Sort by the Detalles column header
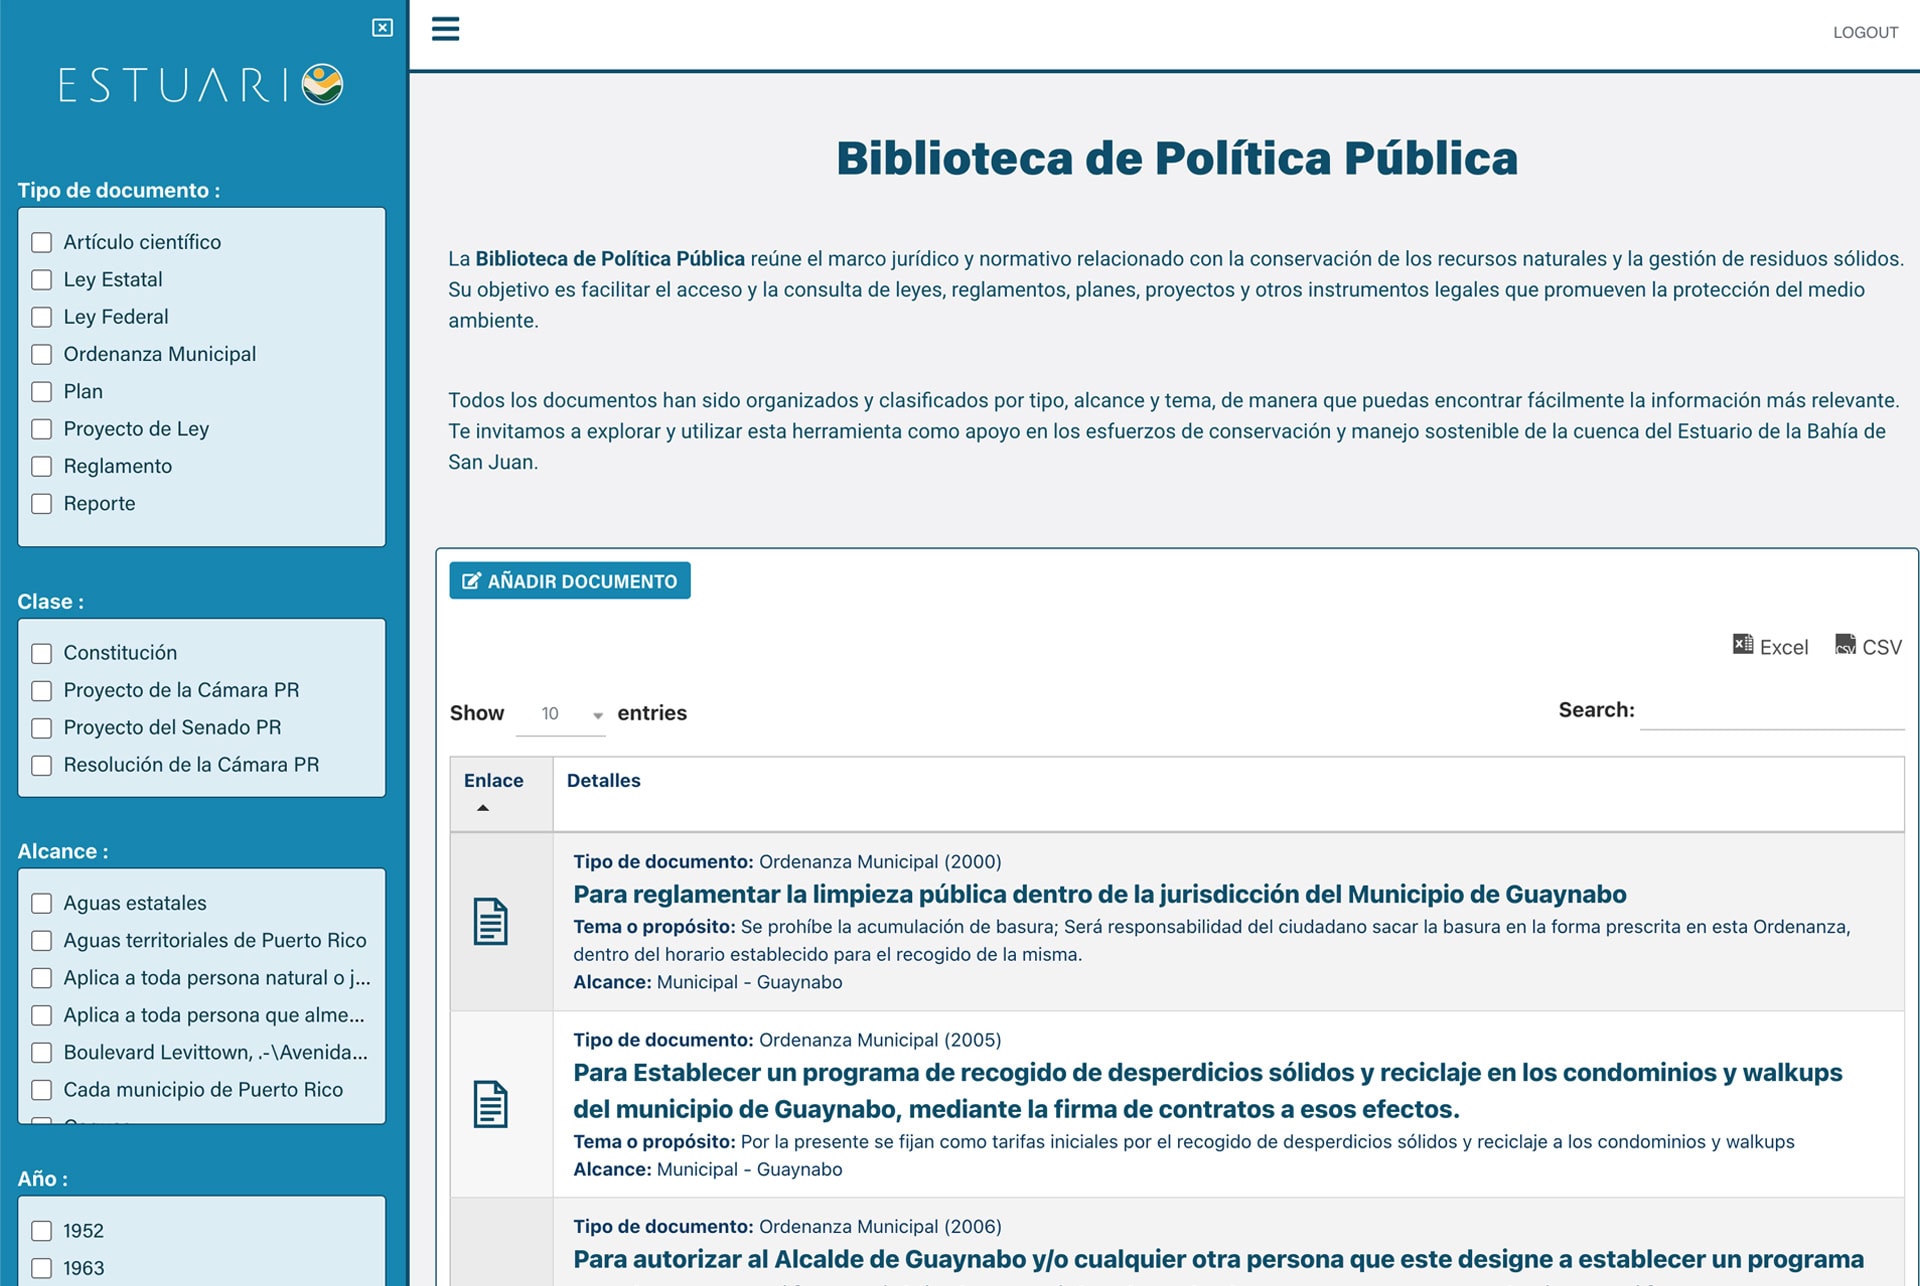Viewport: 1920px width, 1286px height. coord(603,781)
